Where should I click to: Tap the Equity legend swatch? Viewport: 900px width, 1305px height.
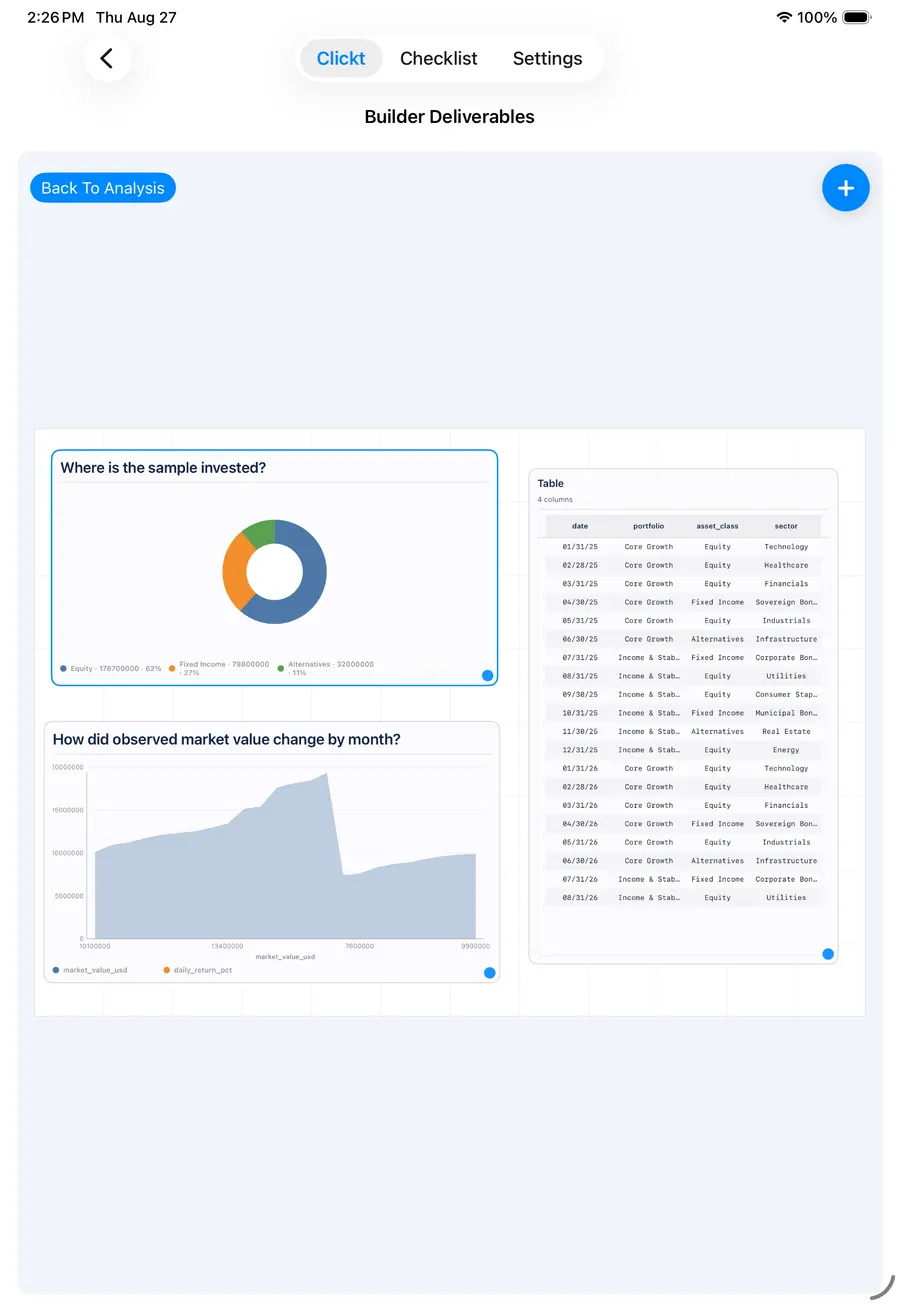[64, 668]
